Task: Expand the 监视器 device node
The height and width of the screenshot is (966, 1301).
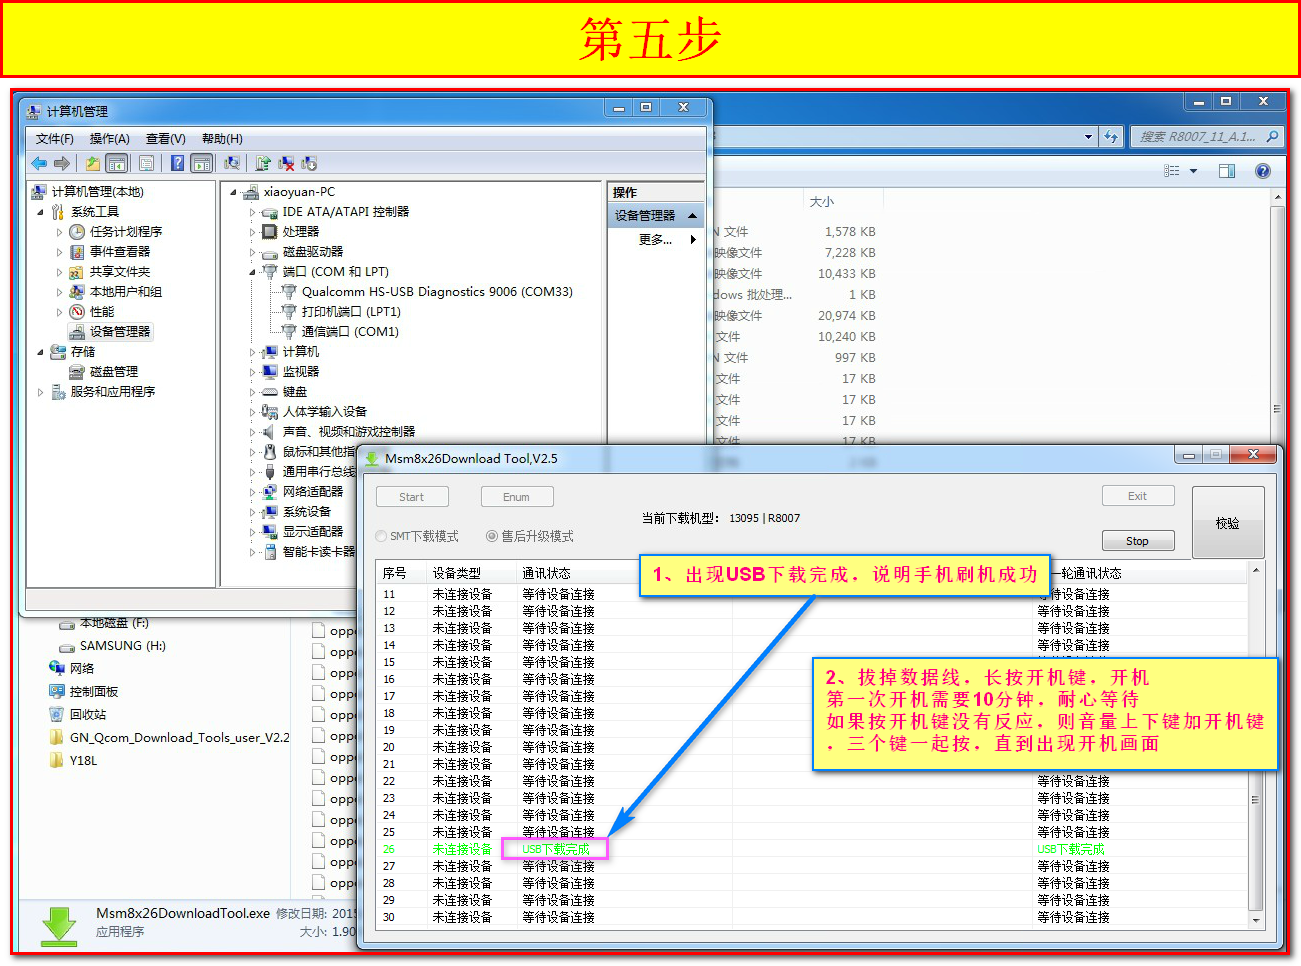Action: coord(252,373)
